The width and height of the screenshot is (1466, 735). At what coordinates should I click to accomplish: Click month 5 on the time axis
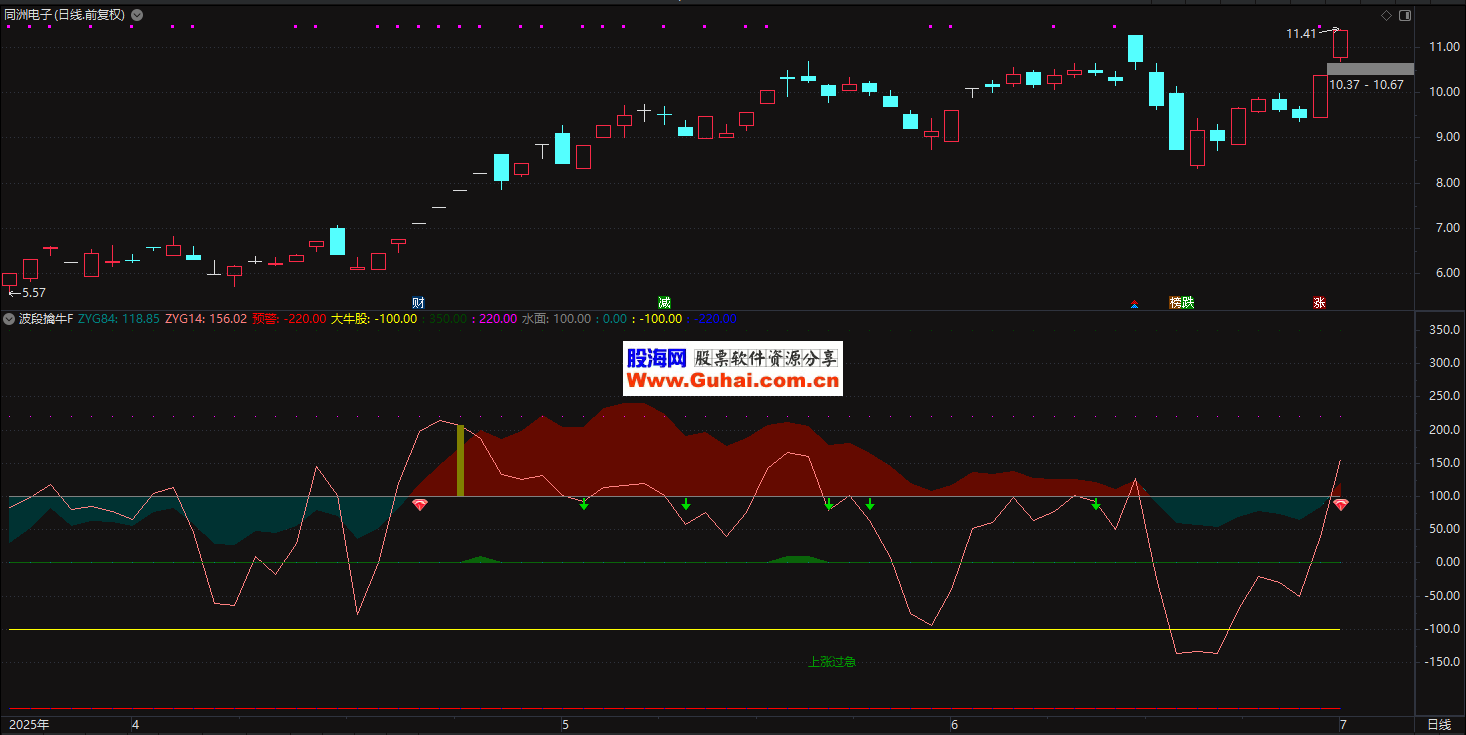coord(565,725)
